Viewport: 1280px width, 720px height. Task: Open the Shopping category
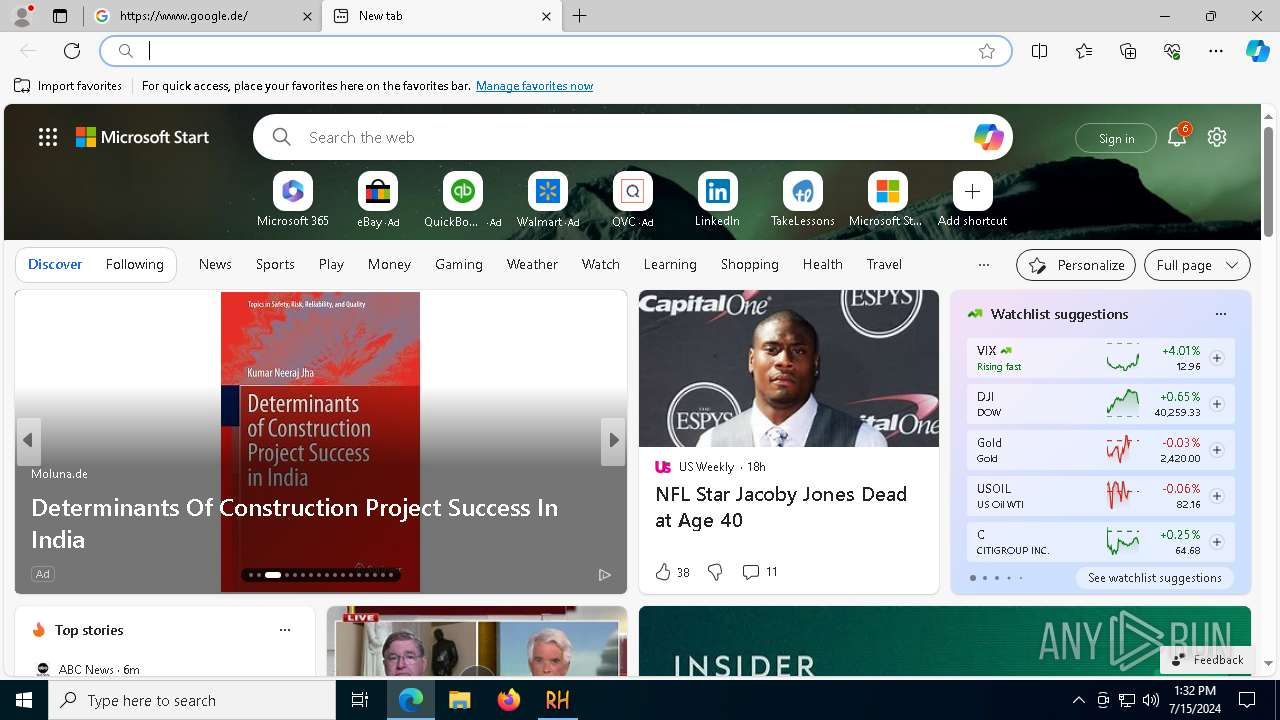749,264
